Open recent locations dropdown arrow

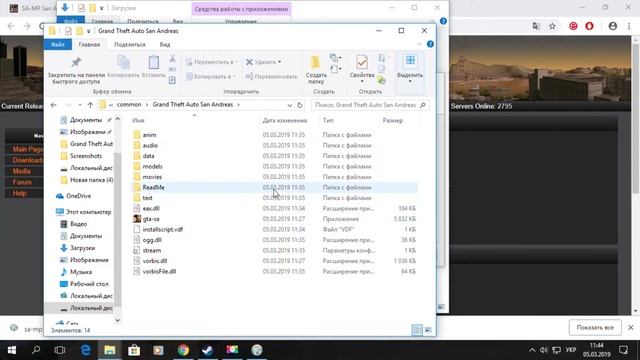pyautogui.click(x=80, y=105)
